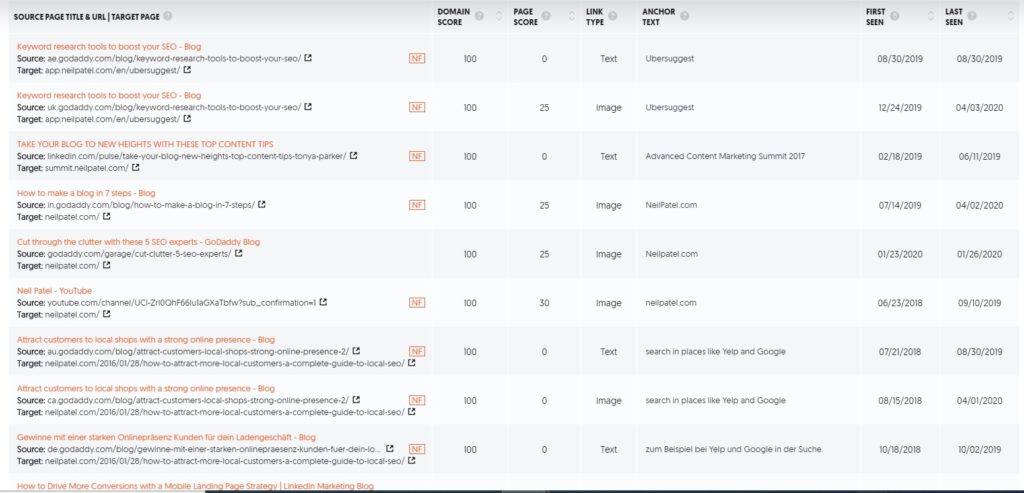Viewport: 1024px width, 493px height.
Task: Click NF badge in the ae.godaddy.com row
Action: (417, 58)
